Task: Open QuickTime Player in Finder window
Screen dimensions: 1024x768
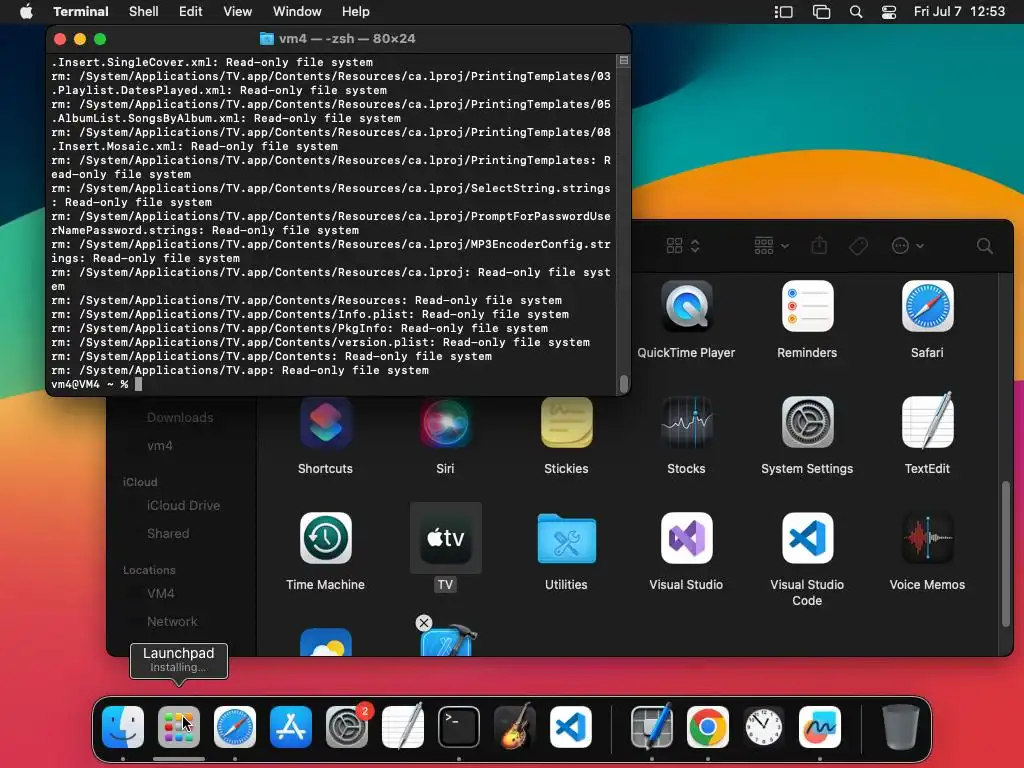Action: coord(686,306)
